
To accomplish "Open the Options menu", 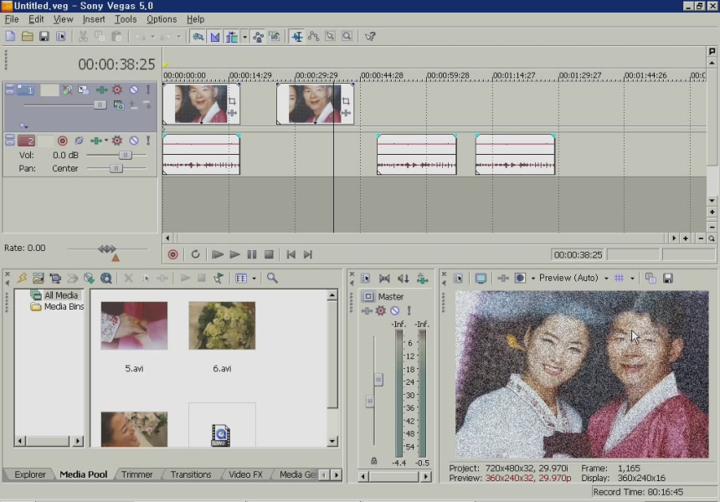I will [161, 19].
